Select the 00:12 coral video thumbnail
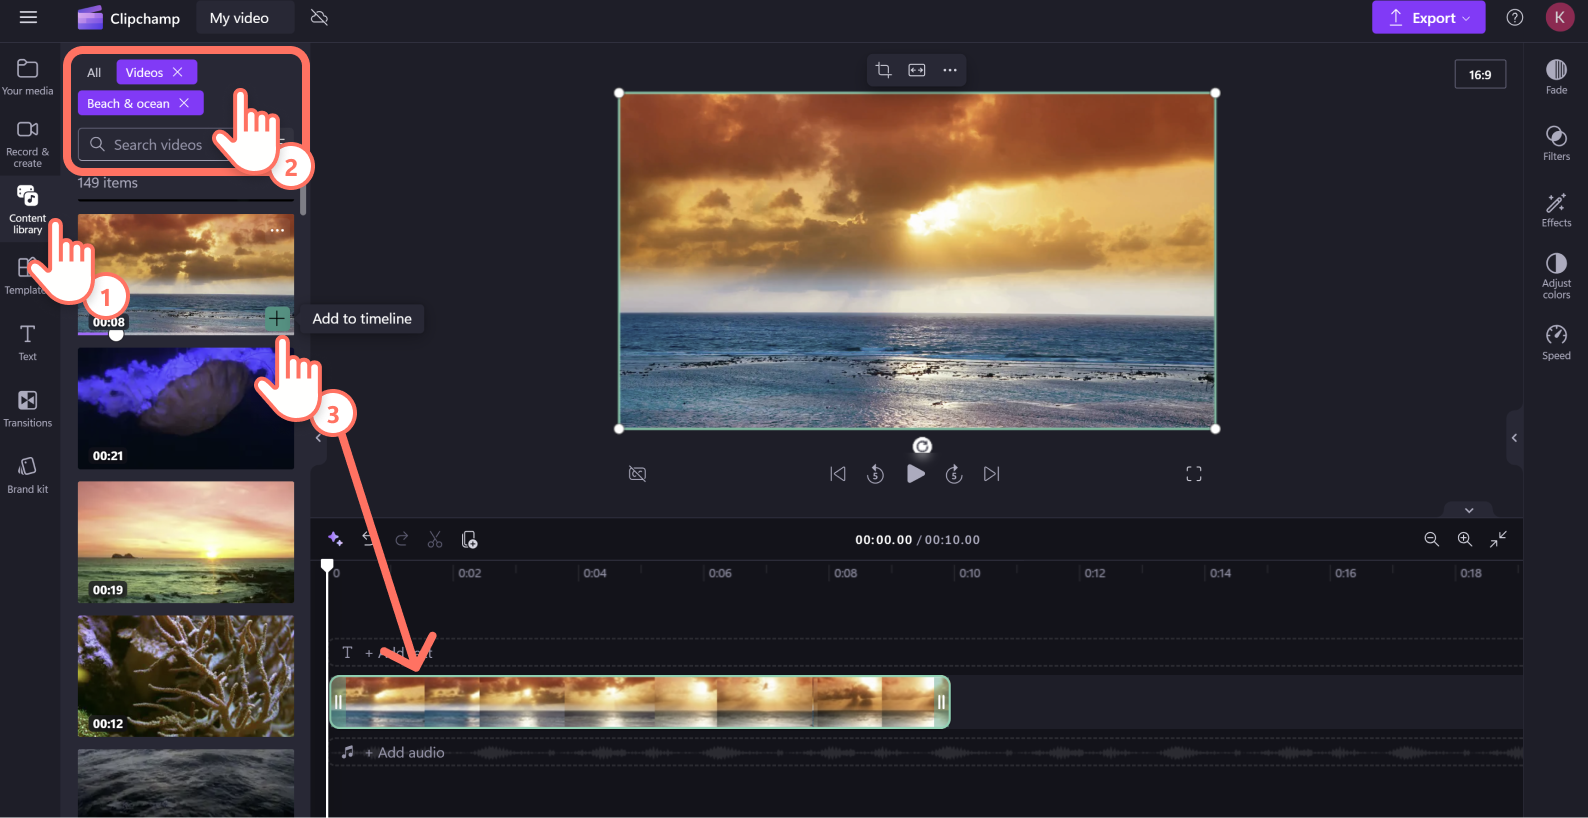This screenshot has height=818, width=1588. tap(186, 676)
